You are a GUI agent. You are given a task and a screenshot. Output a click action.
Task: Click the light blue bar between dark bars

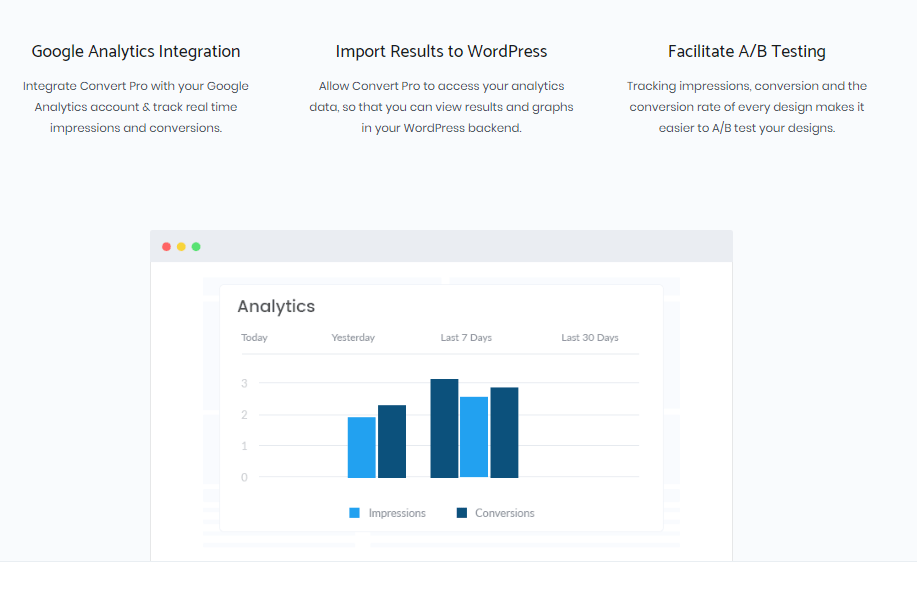click(474, 437)
